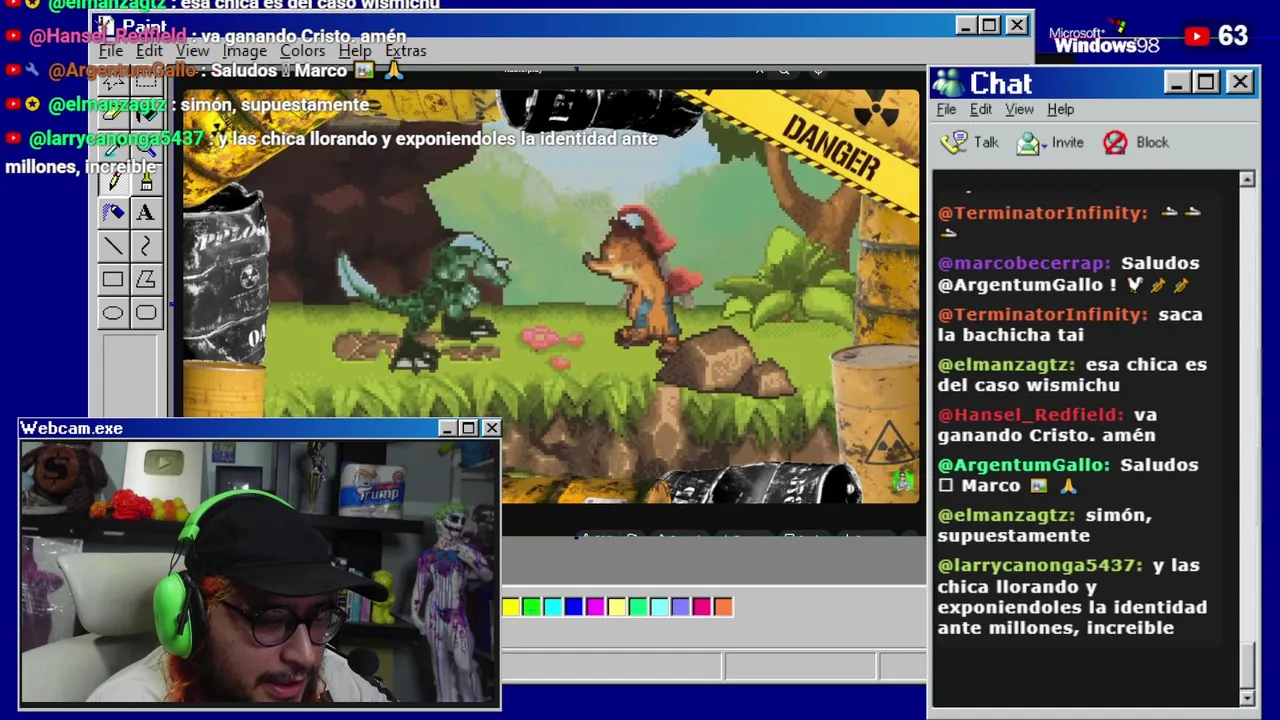Select the Rounded Rectangle tool

146,314
